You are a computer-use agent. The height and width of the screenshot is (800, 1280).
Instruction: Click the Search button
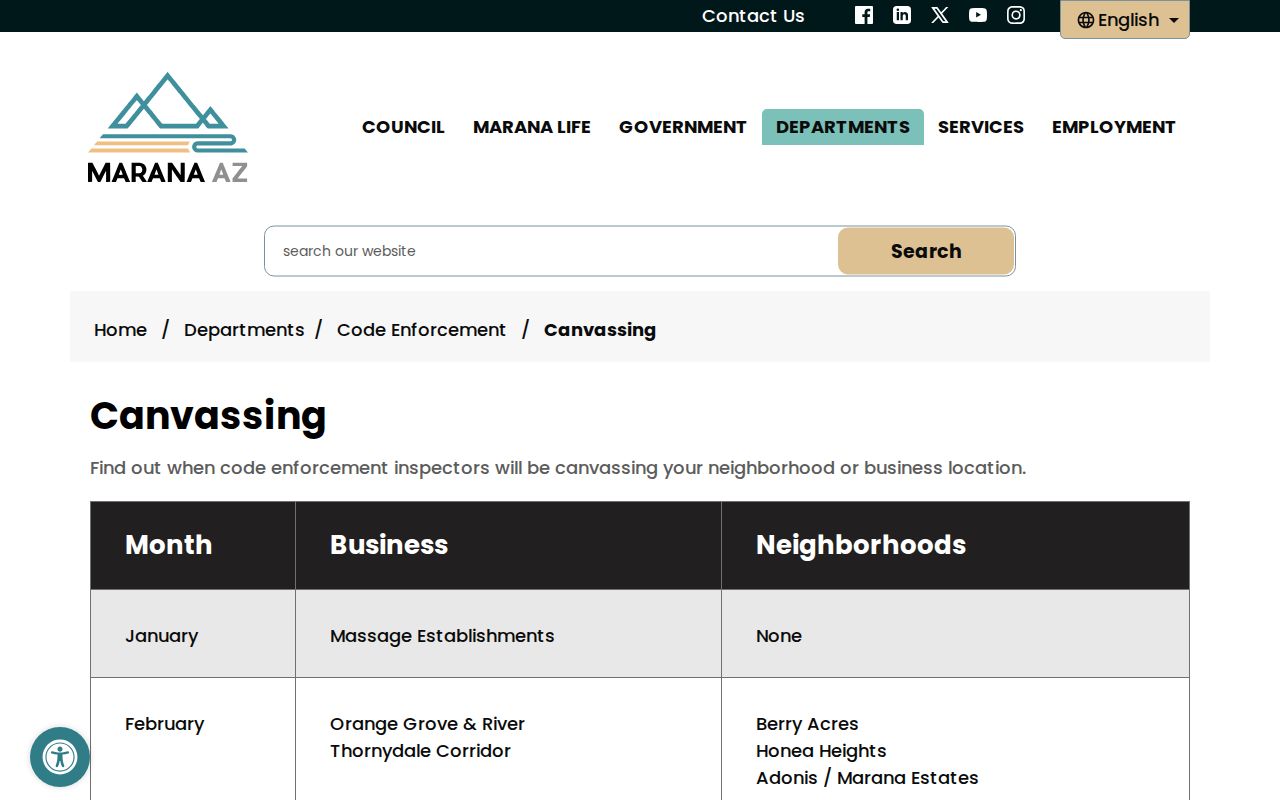(926, 251)
